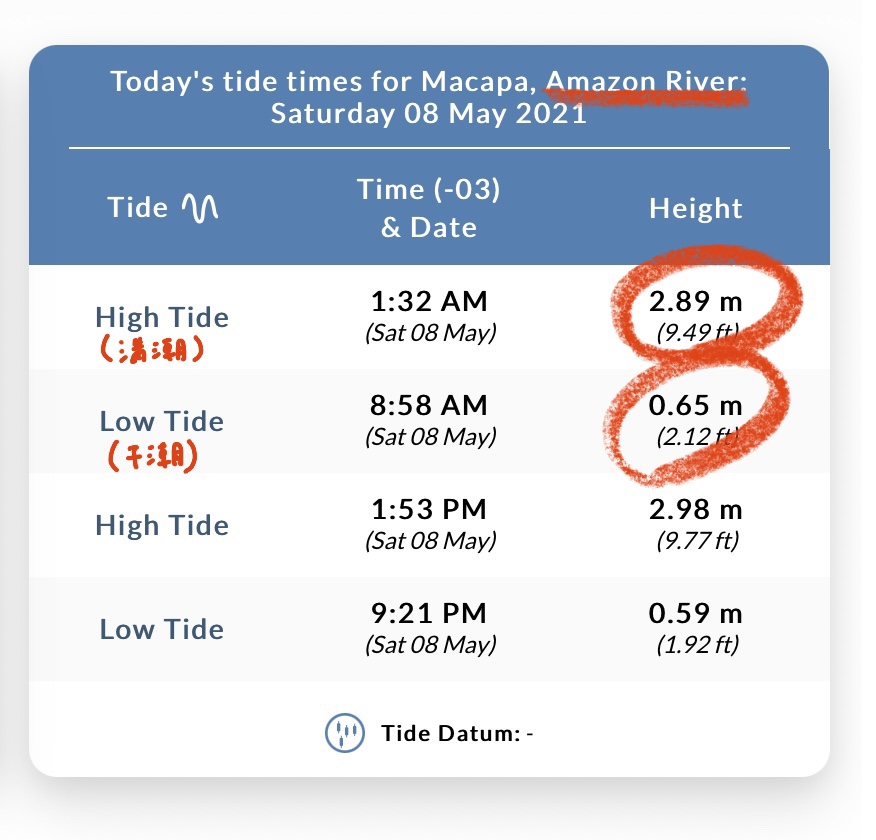Image resolution: width=876 pixels, height=840 pixels.
Task: Click the Tide column header text
Action: coord(138,208)
